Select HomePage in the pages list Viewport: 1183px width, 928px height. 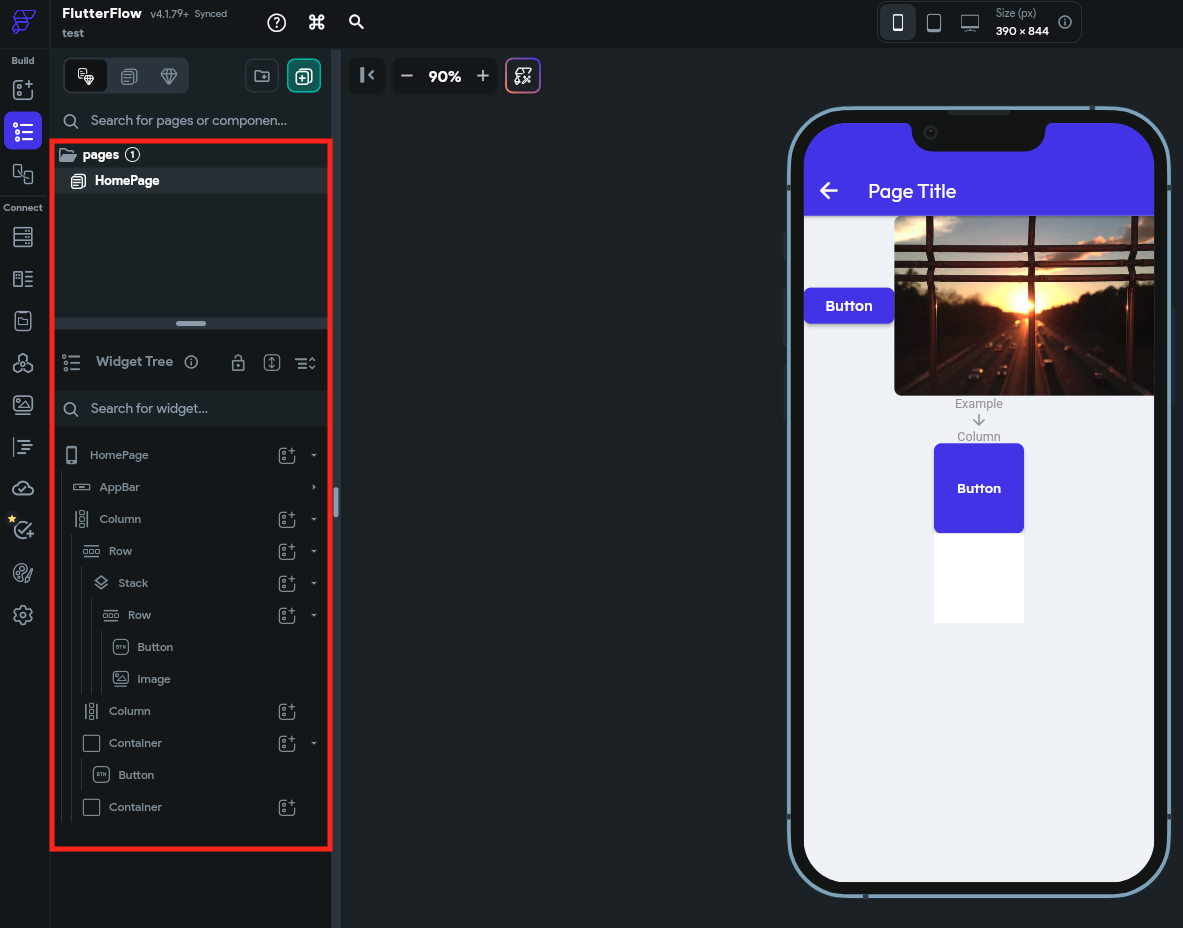click(x=127, y=181)
